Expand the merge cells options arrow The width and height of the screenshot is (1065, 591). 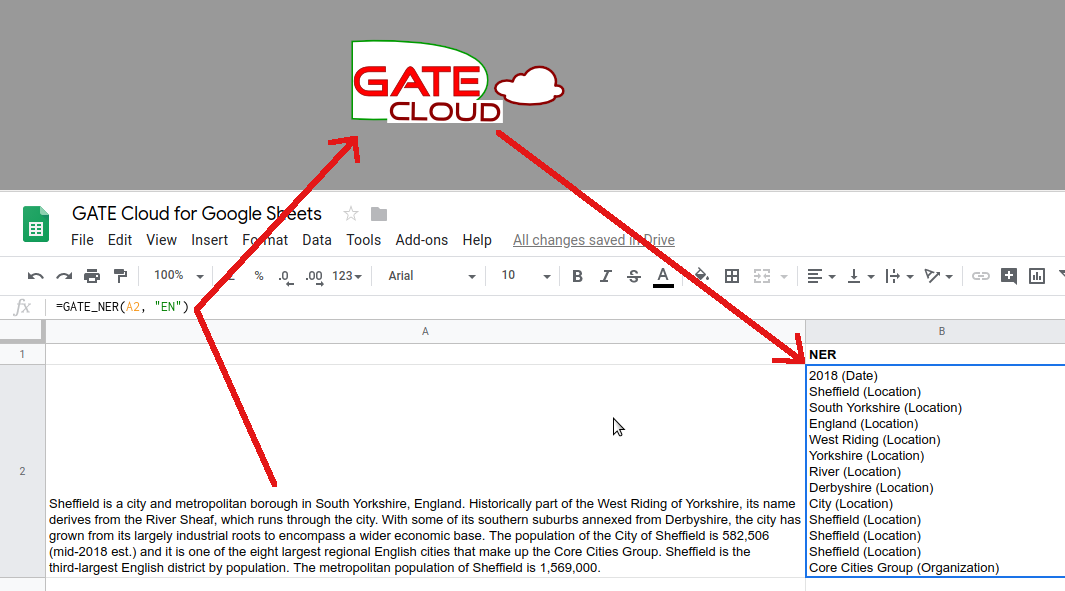784,276
